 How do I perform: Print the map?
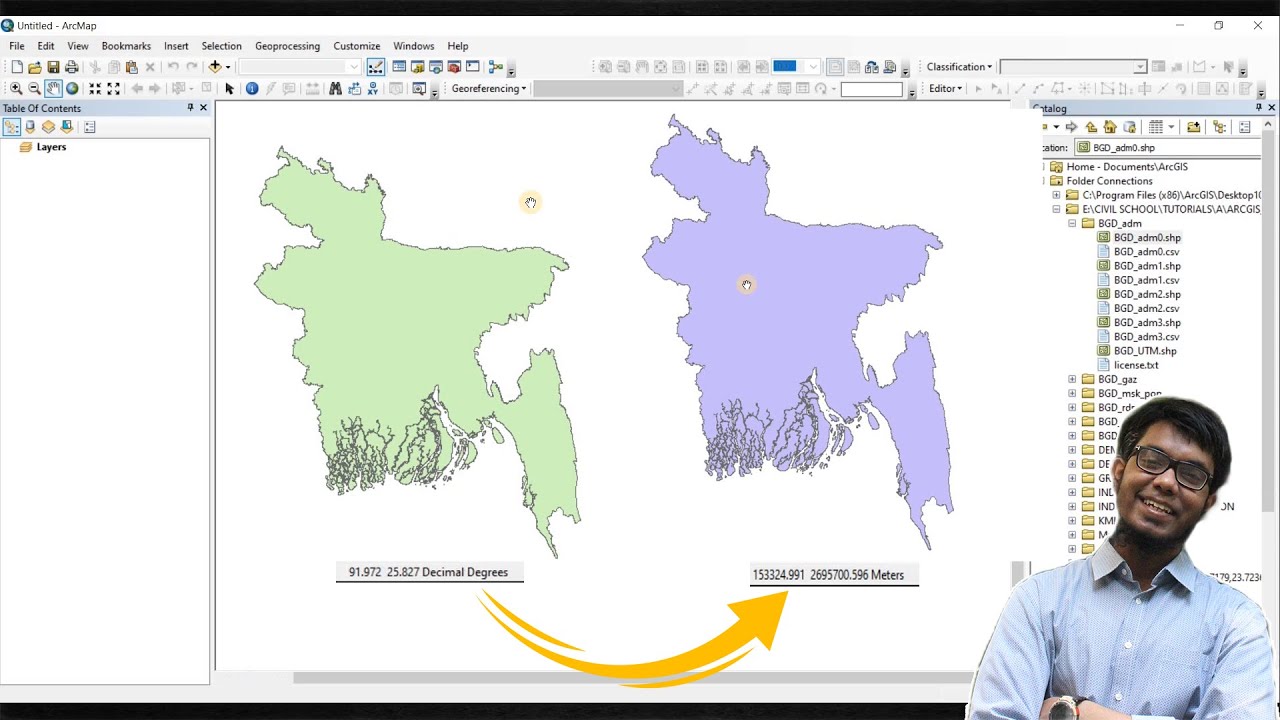[72, 67]
